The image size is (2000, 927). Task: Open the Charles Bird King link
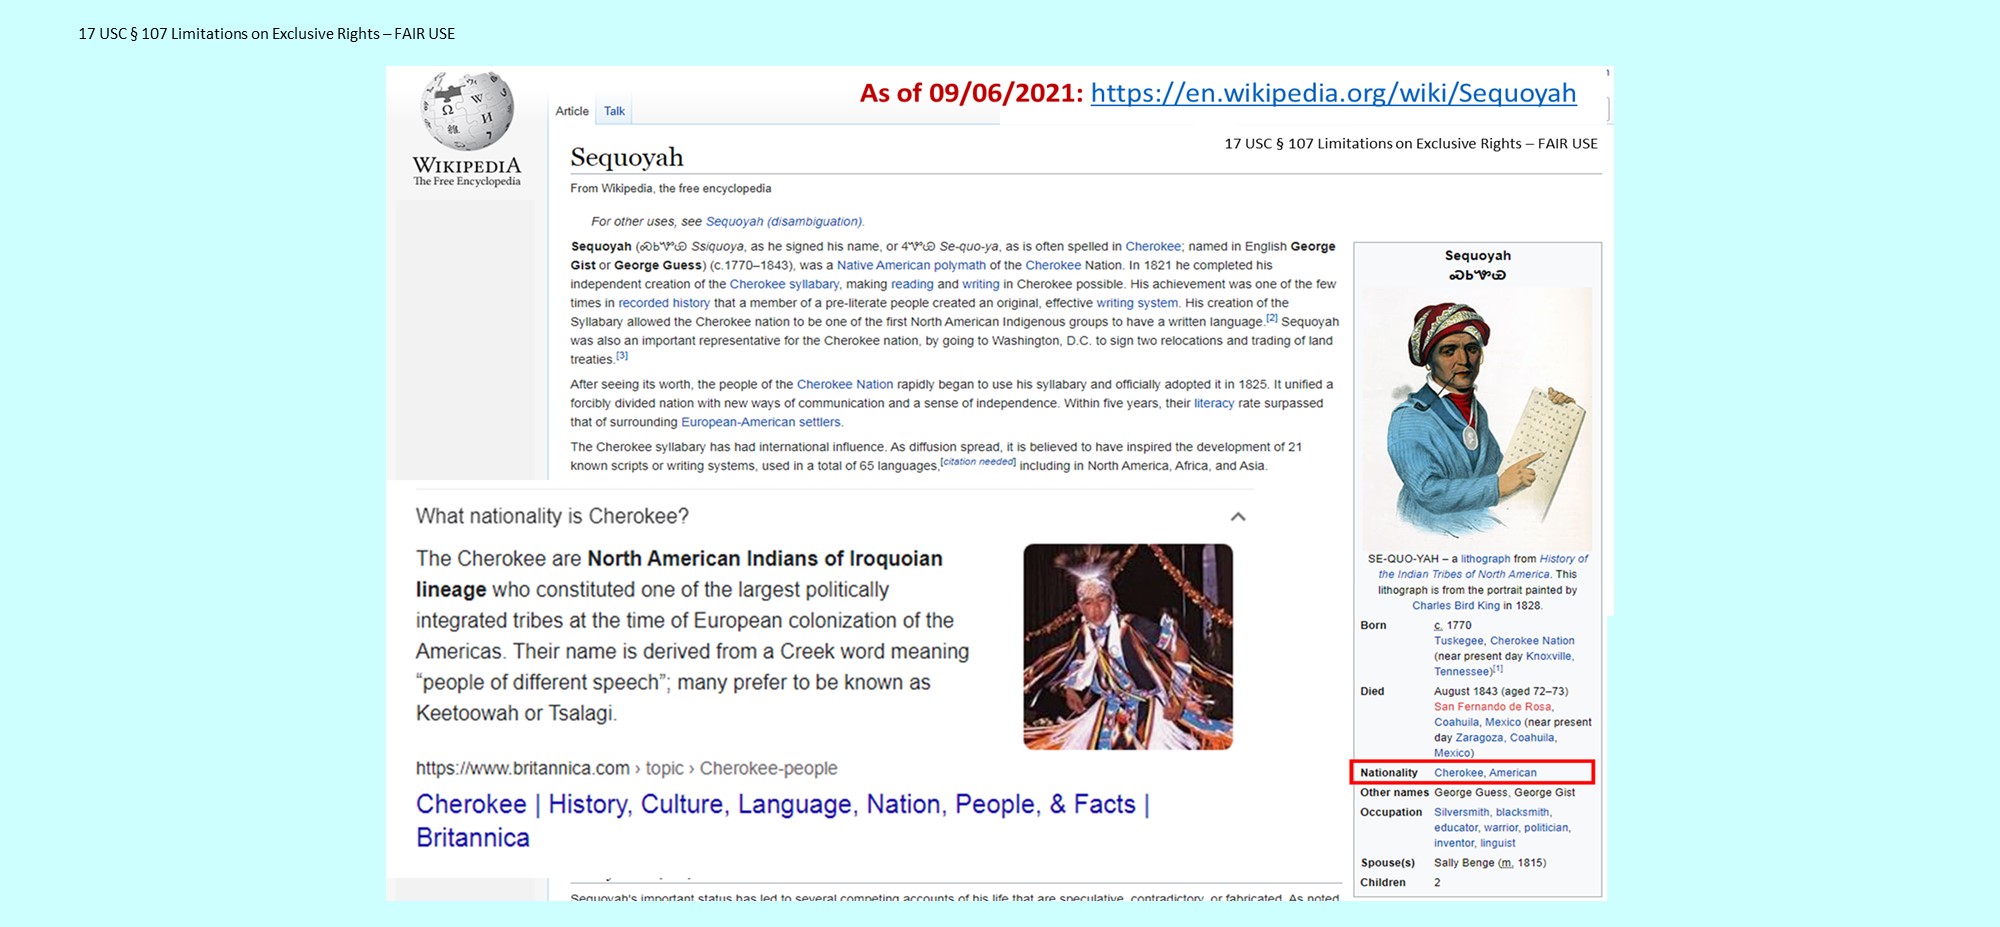(1455, 605)
